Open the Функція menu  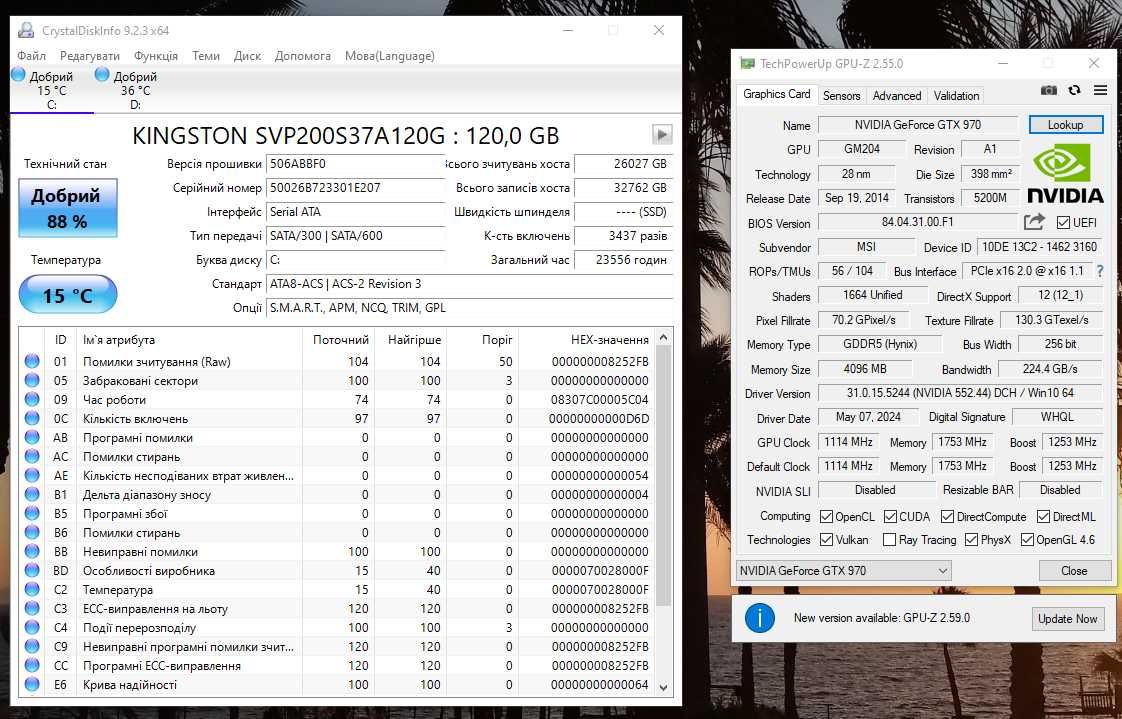coord(156,56)
